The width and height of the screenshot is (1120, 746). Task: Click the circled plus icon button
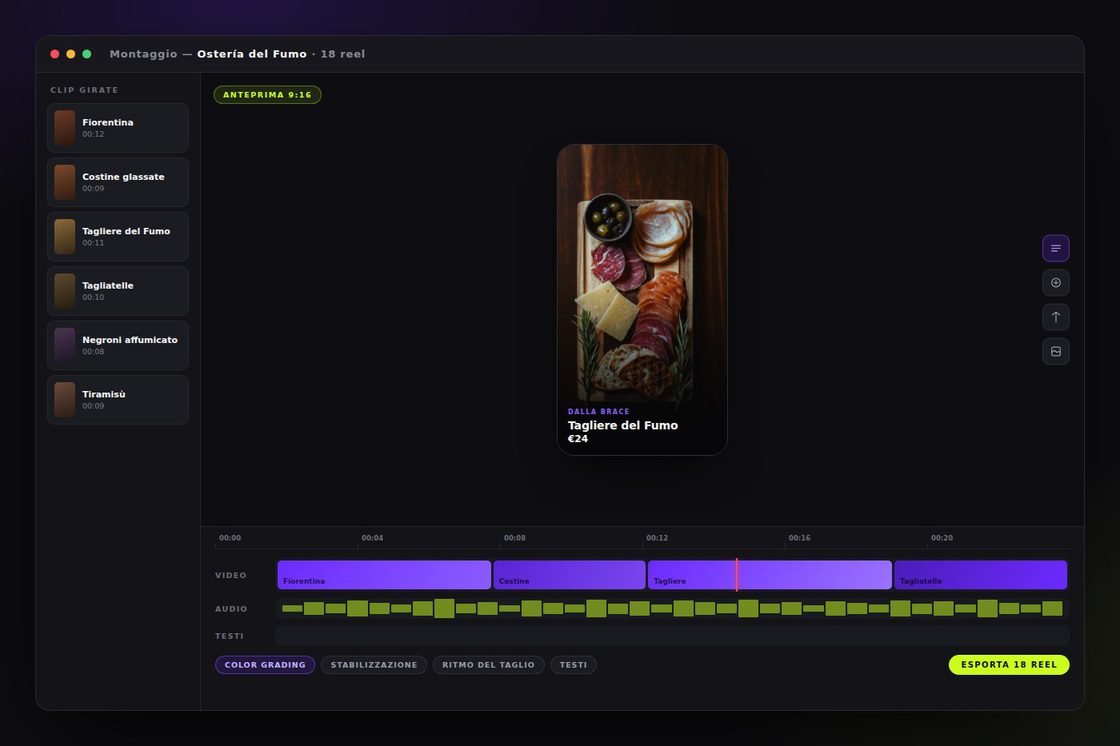1056,282
